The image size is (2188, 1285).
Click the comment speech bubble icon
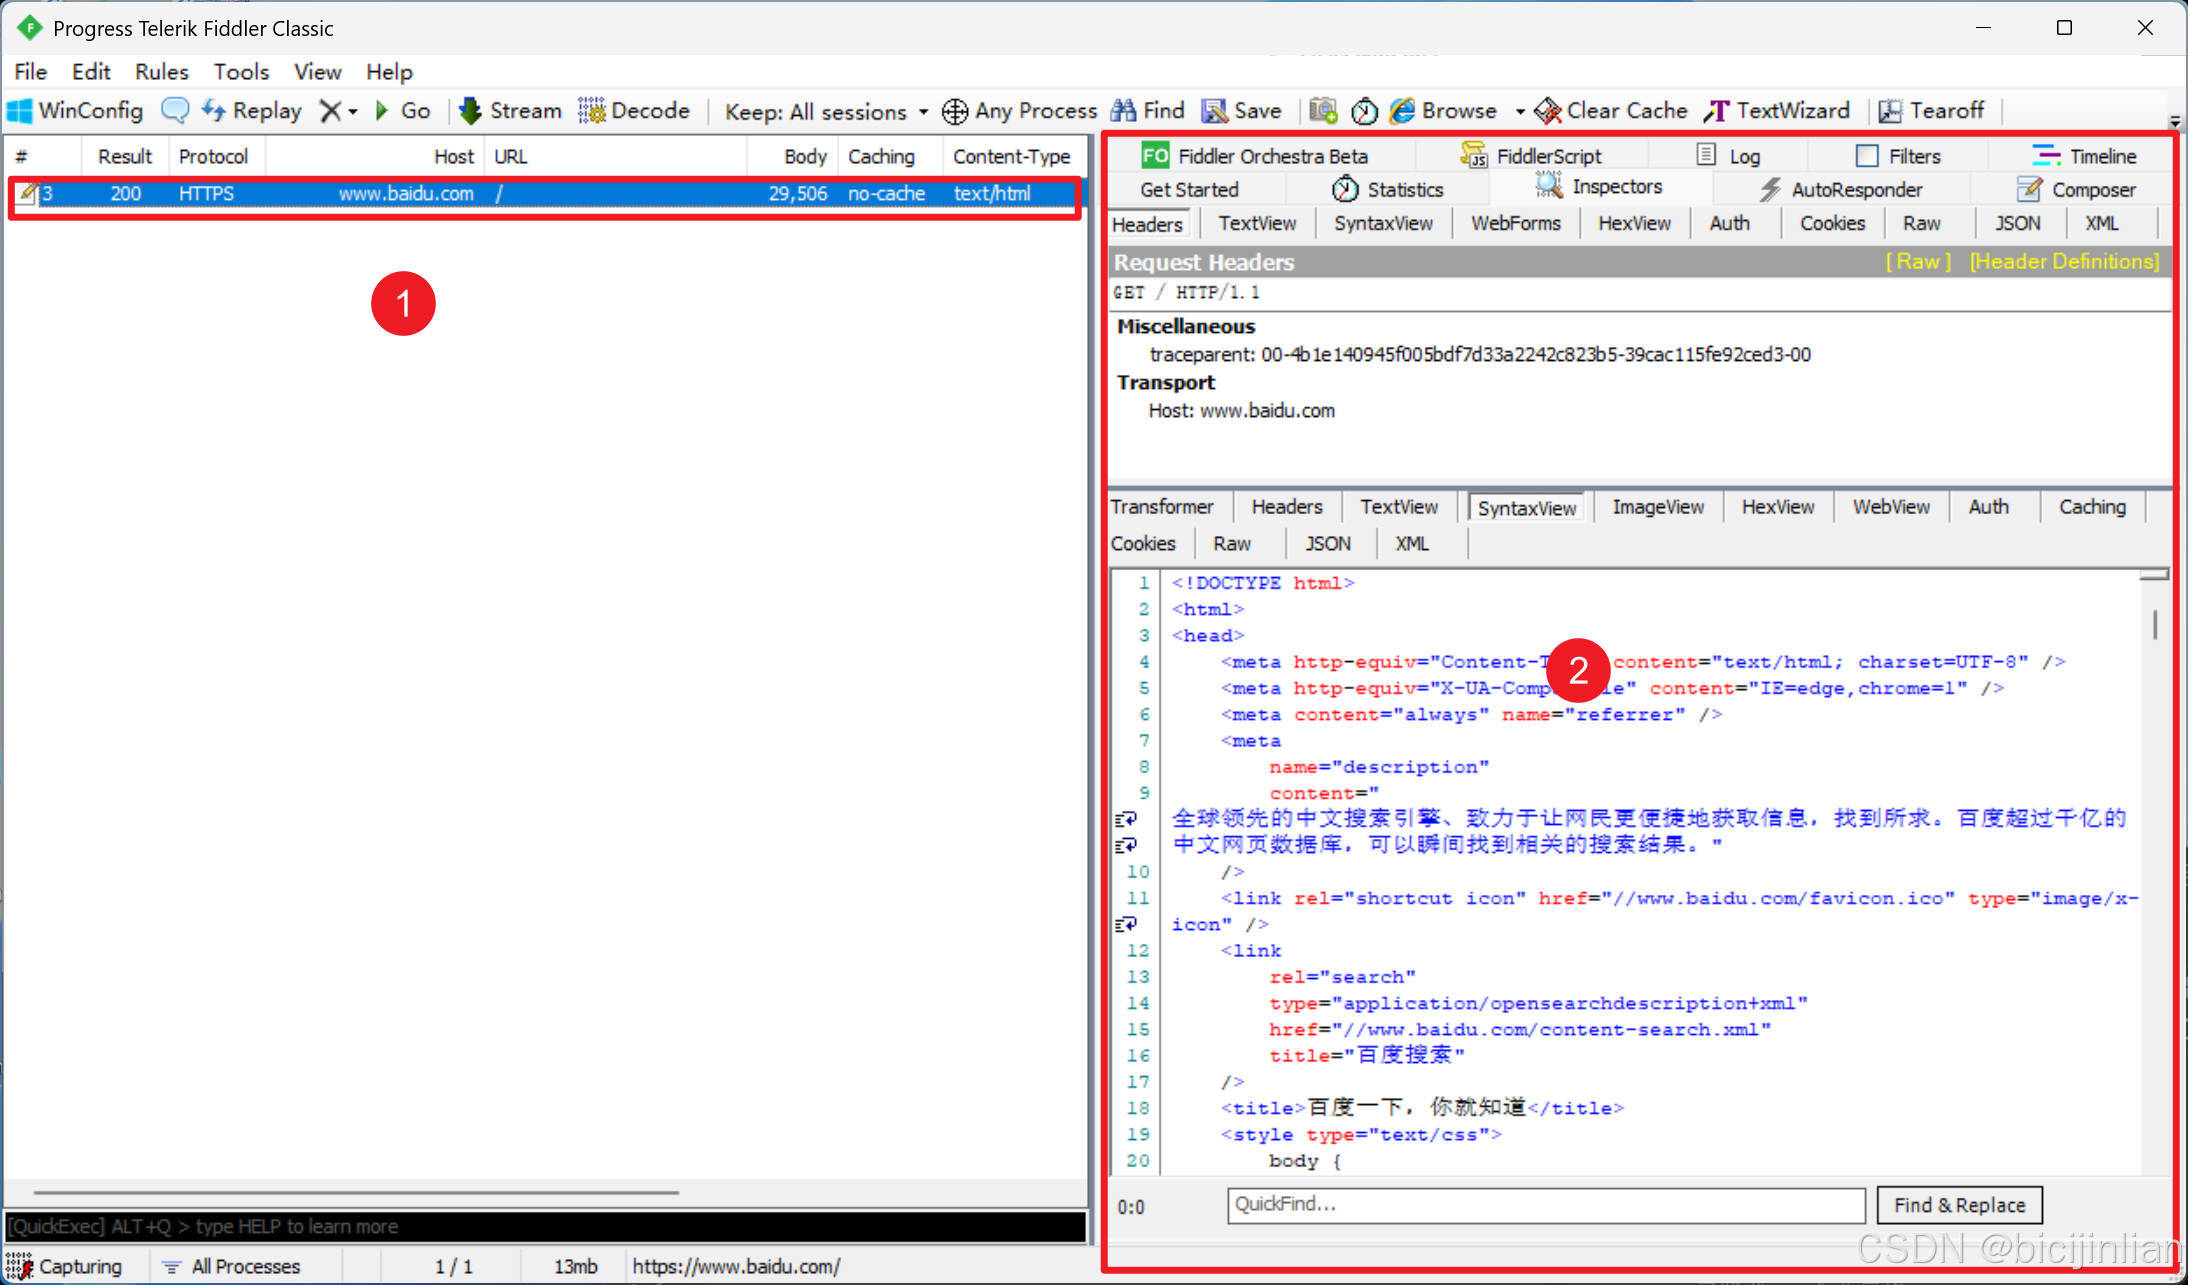click(x=175, y=111)
